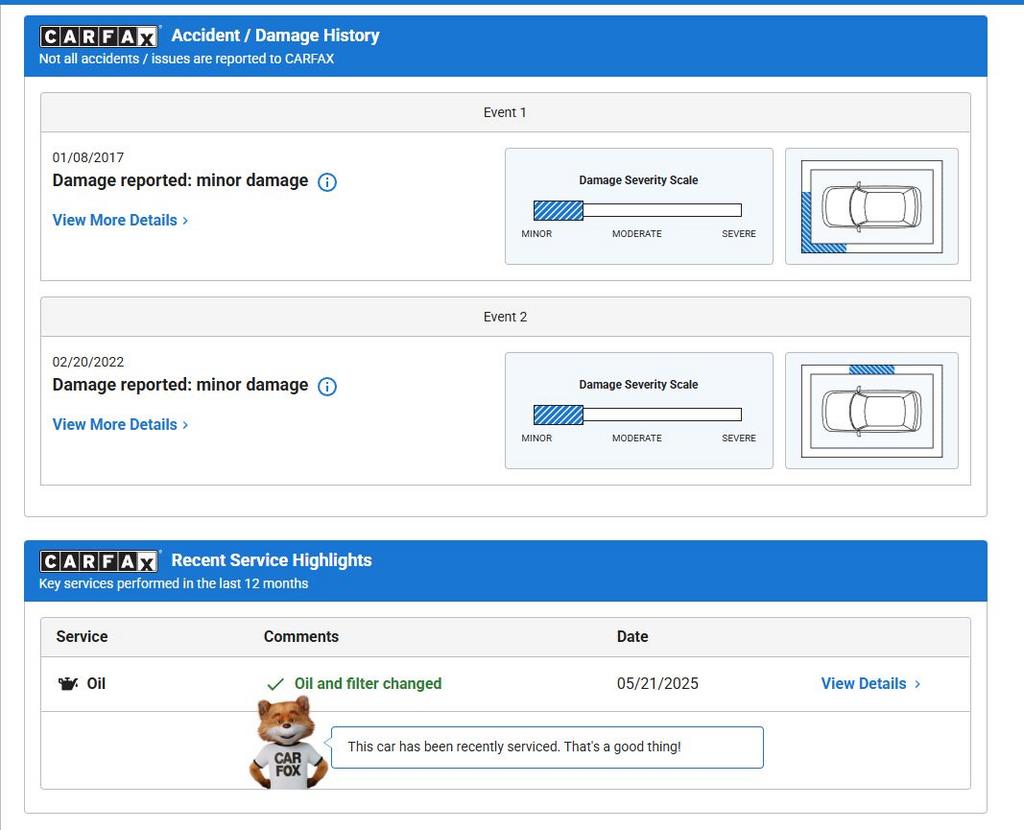1024x830 pixels.
Task: Click the Oil and filter changed comment
Action: (x=367, y=684)
